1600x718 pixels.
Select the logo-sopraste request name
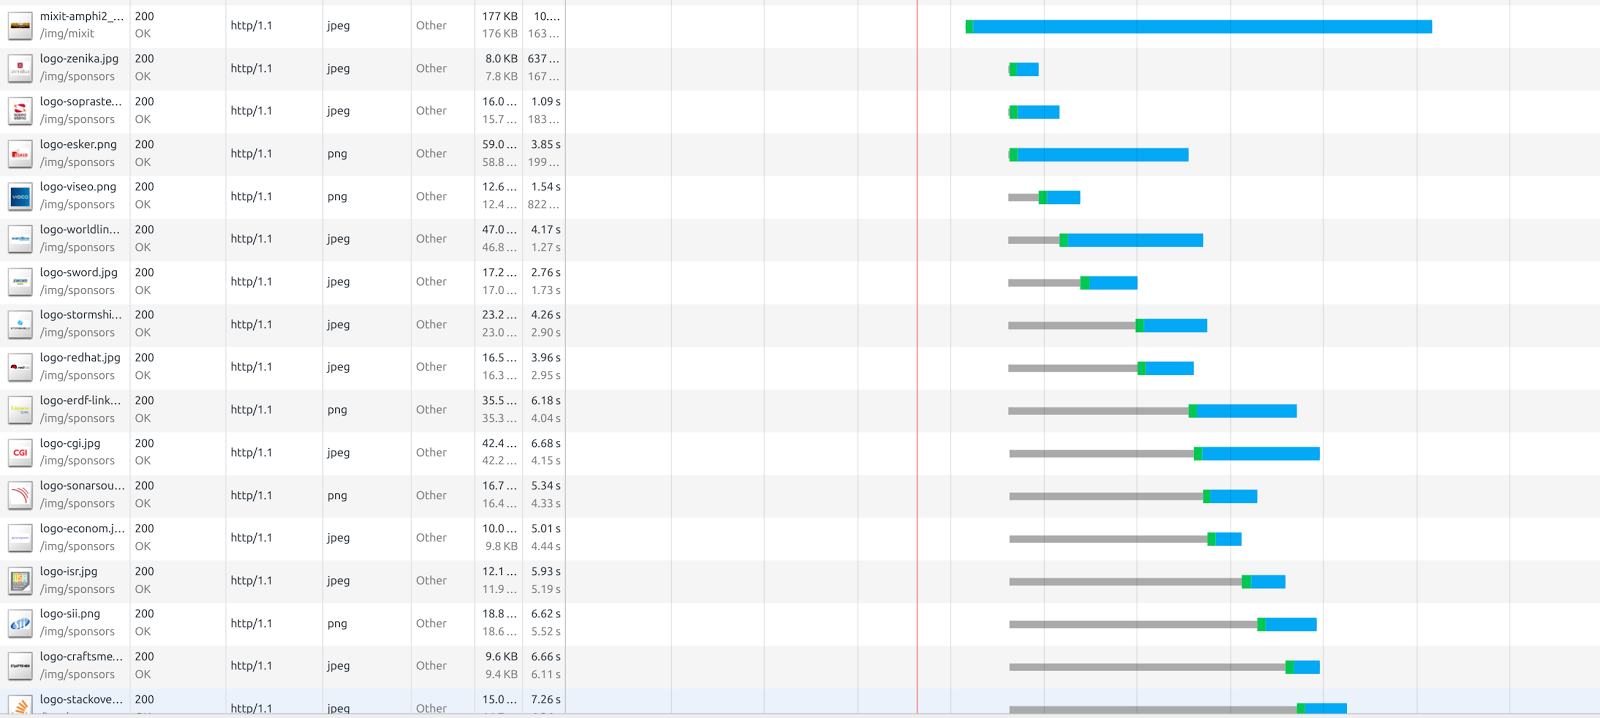coord(81,102)
